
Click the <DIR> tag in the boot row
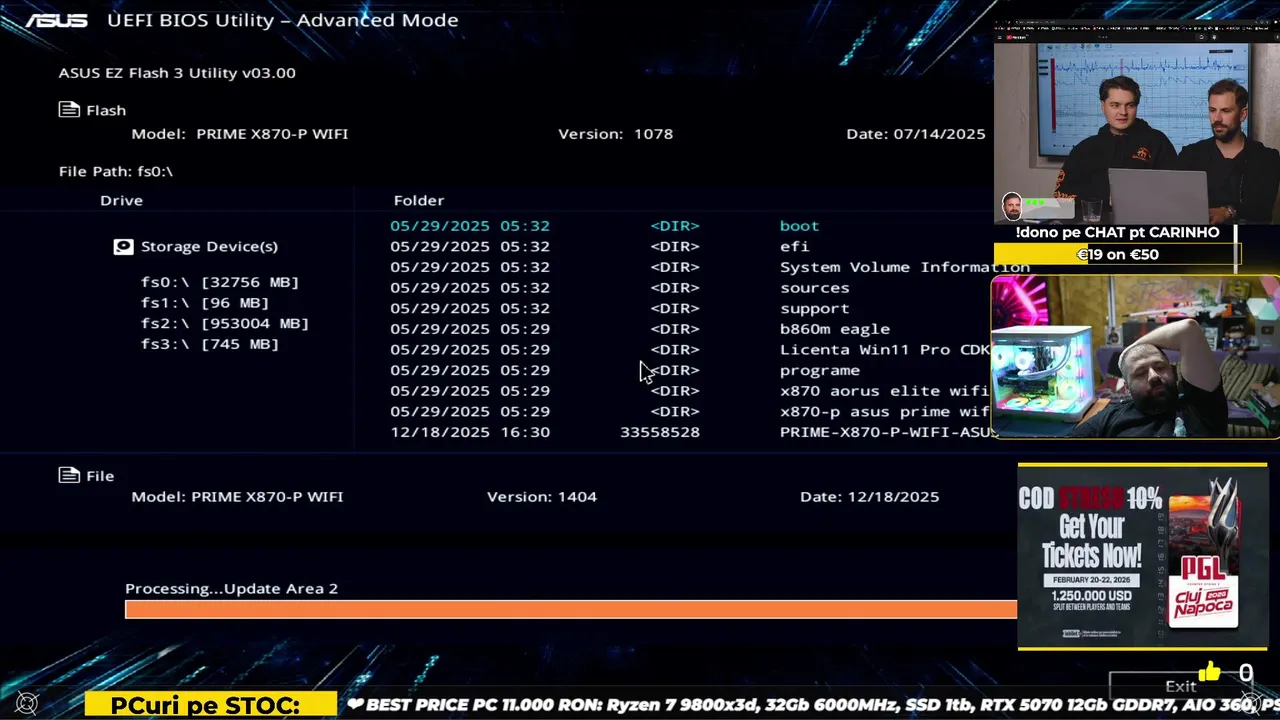[675, 226]
